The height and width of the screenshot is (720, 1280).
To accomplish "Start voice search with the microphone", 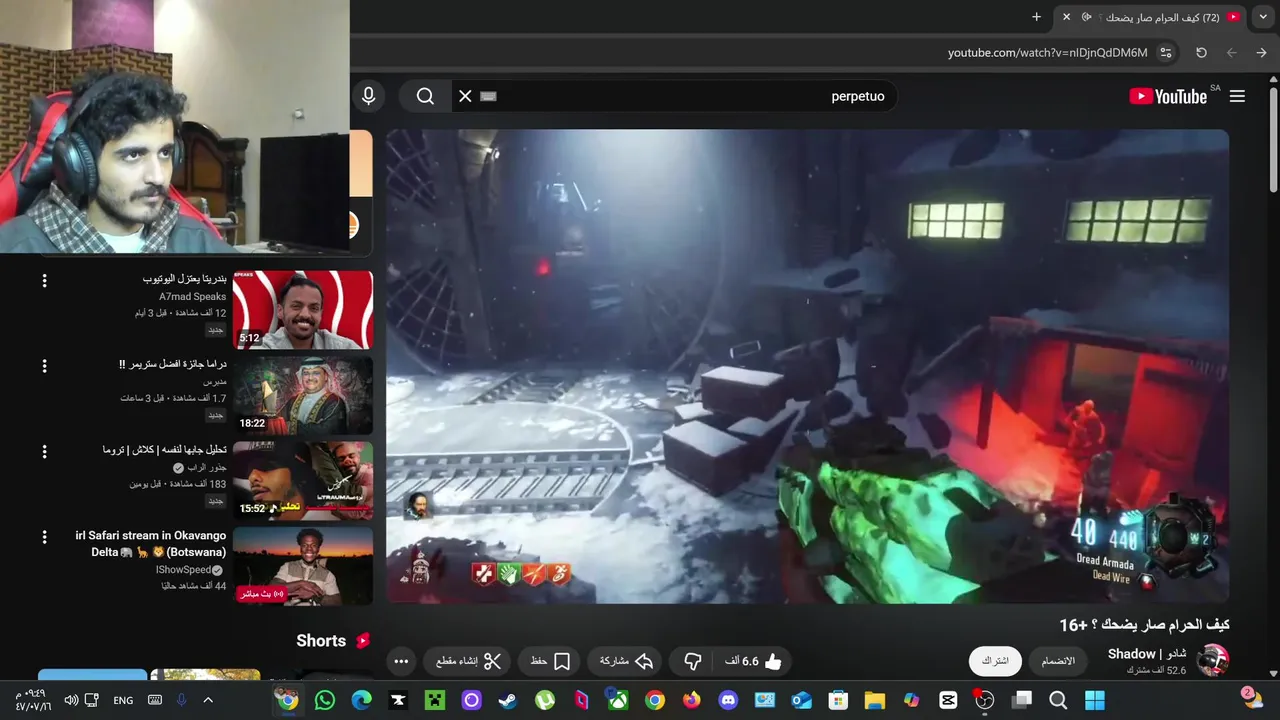I will coord(369,96).
